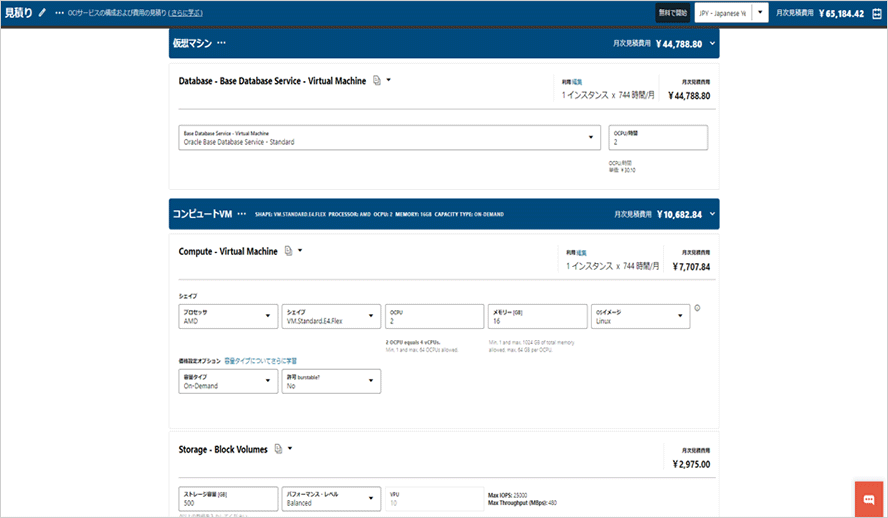Click the copy icon next to Database - Base Database Service
This screenshot has width=888, height=518.
click(377, 80)
